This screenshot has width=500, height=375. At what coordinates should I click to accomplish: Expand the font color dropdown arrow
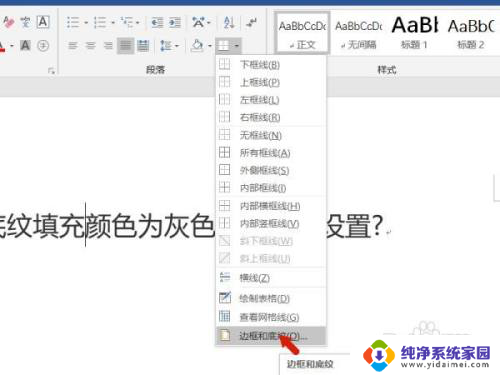[x=12, y=46]
